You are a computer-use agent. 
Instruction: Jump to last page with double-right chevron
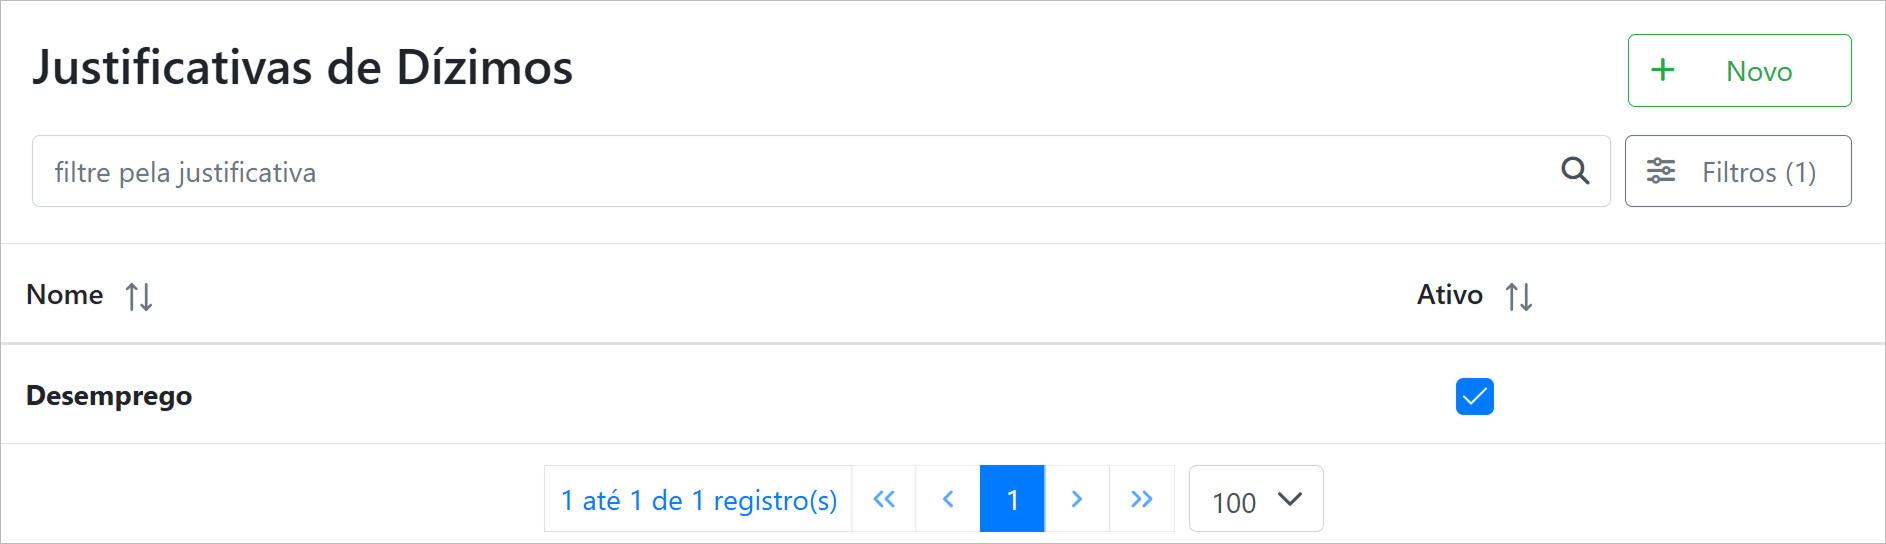pos(1141,499)
